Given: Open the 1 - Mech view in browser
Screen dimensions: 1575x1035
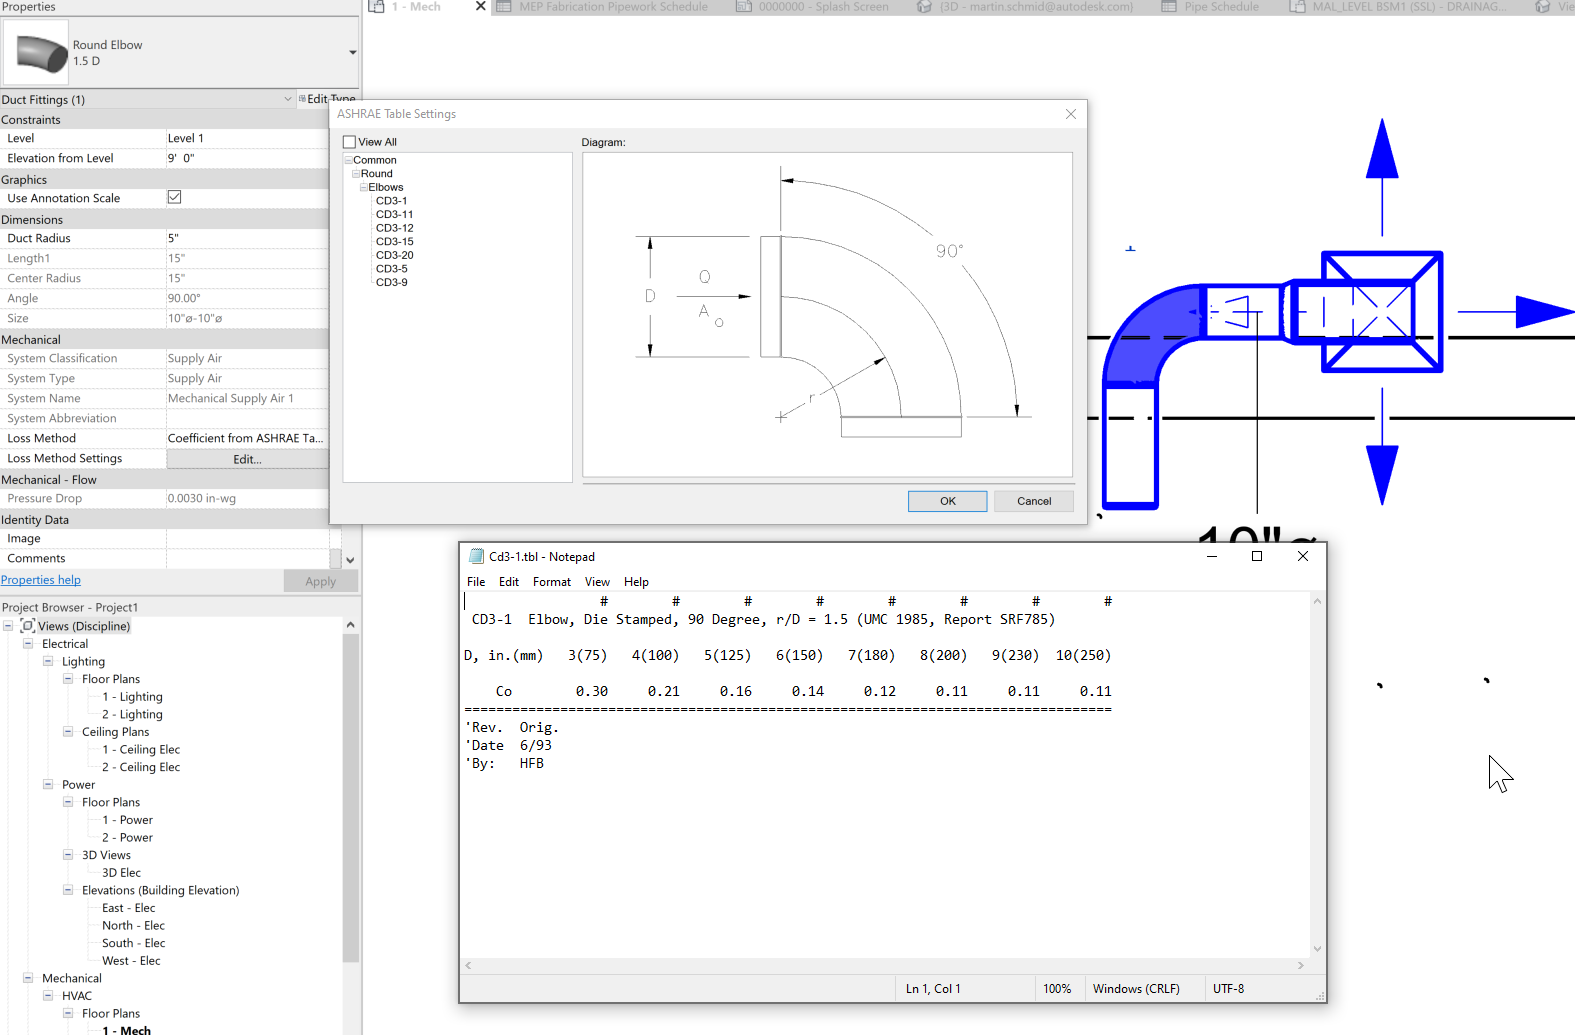Looking at the screenshot, I should tap(126, 1030).
